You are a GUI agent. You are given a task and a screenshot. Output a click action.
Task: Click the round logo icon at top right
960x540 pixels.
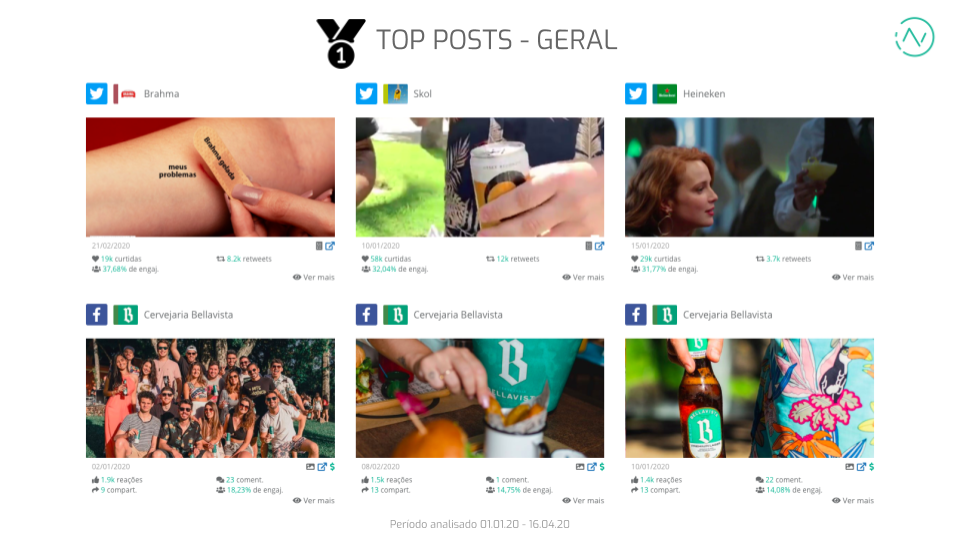pos(914,37)
